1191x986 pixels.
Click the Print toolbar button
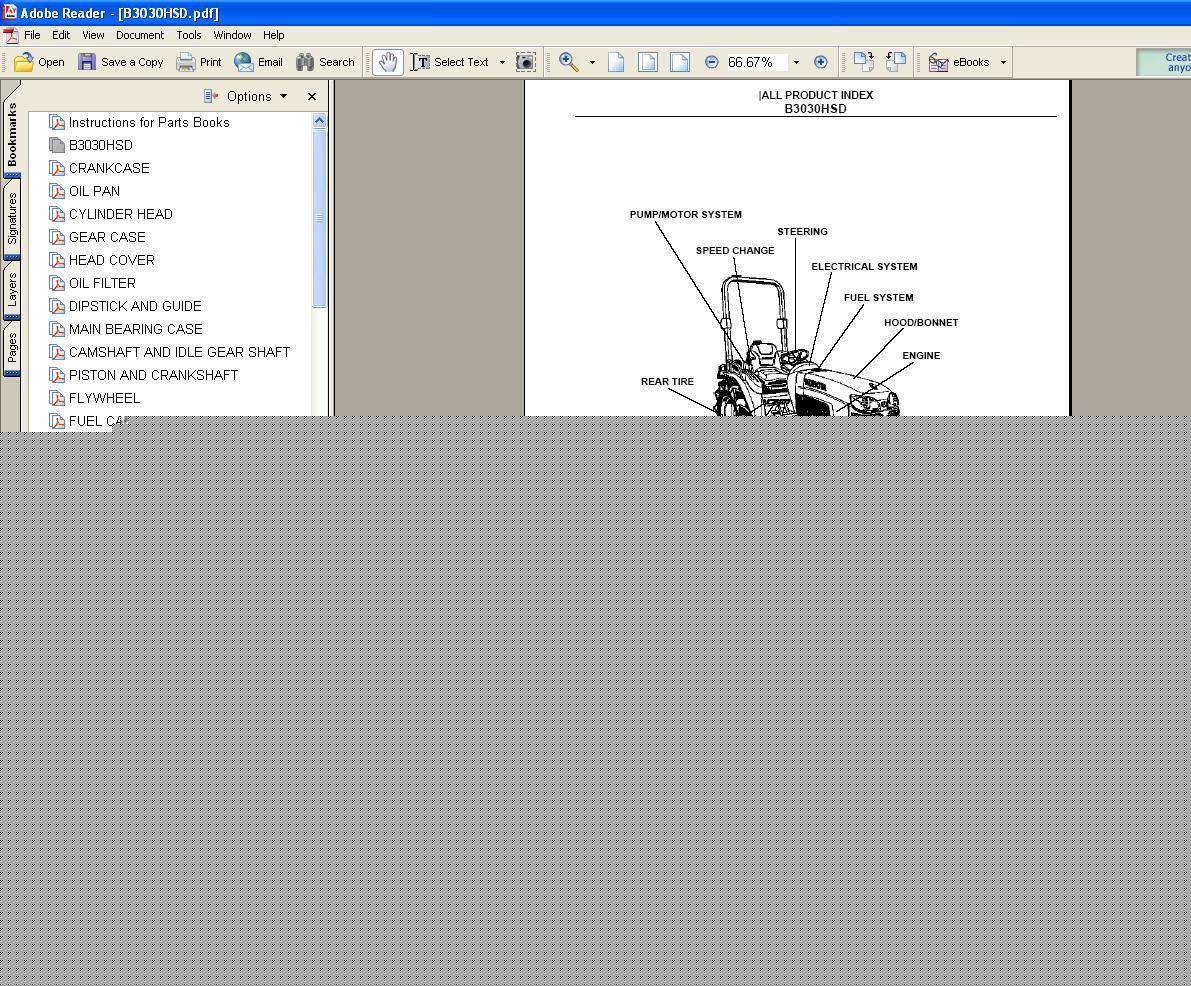coord(198,62)
